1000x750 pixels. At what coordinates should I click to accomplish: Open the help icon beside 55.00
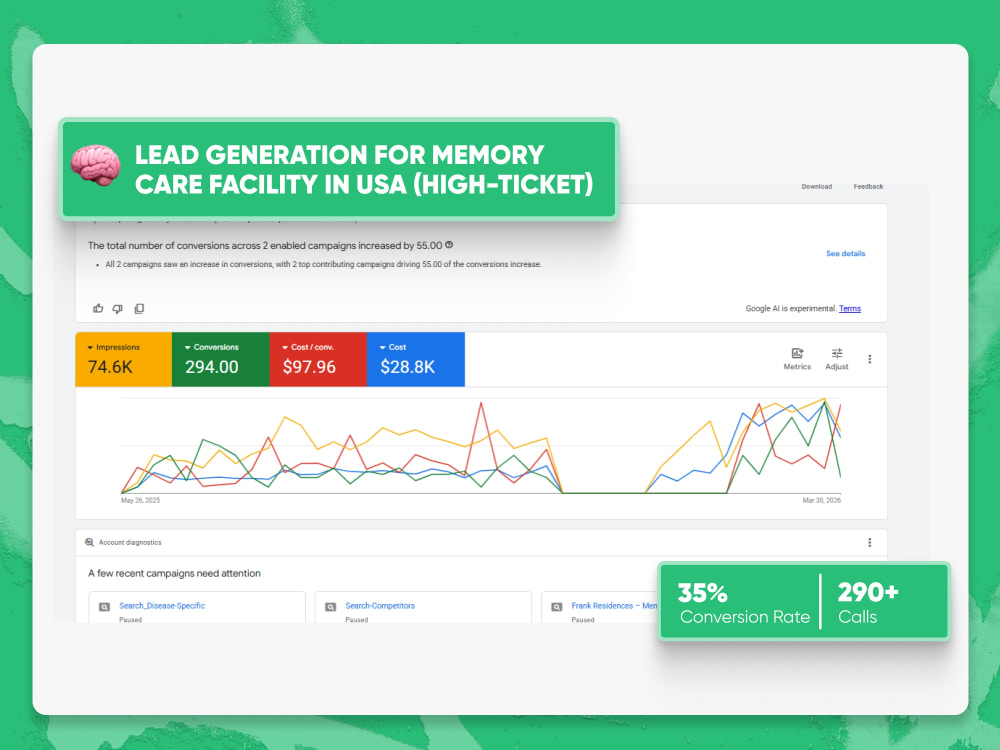click(x=449, y=245)
